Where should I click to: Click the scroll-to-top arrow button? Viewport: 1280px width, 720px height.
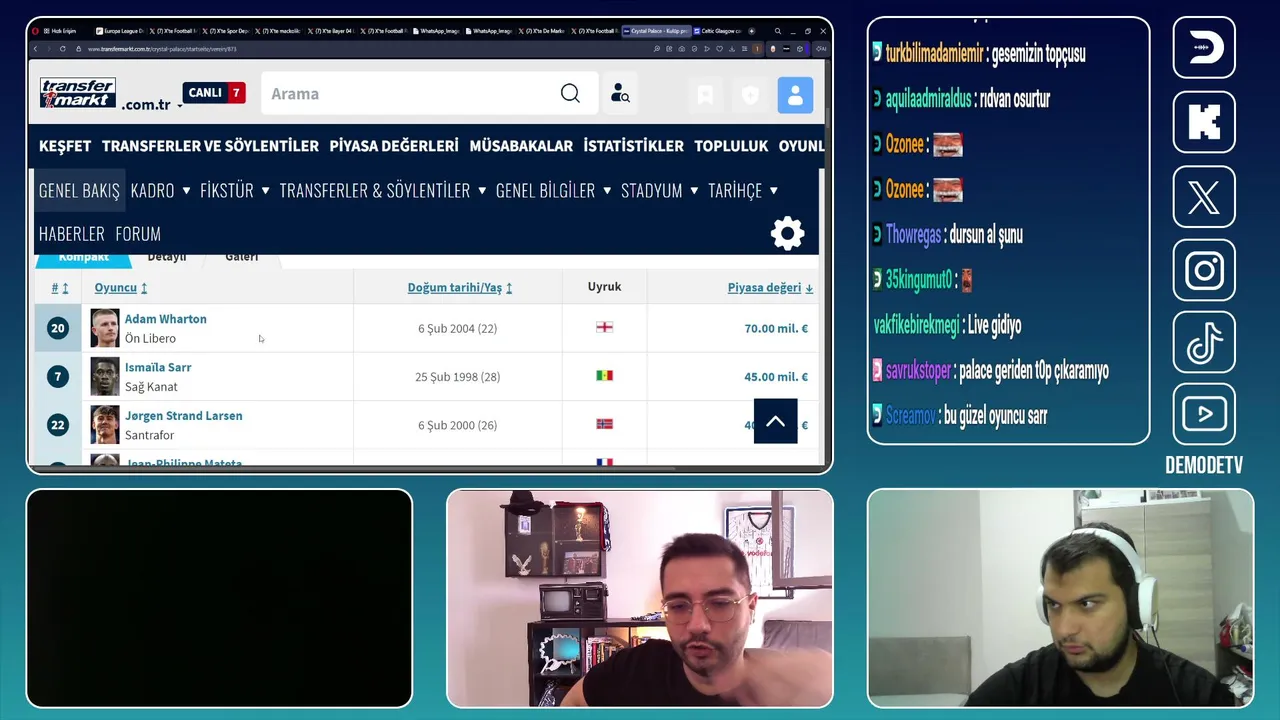775,421
